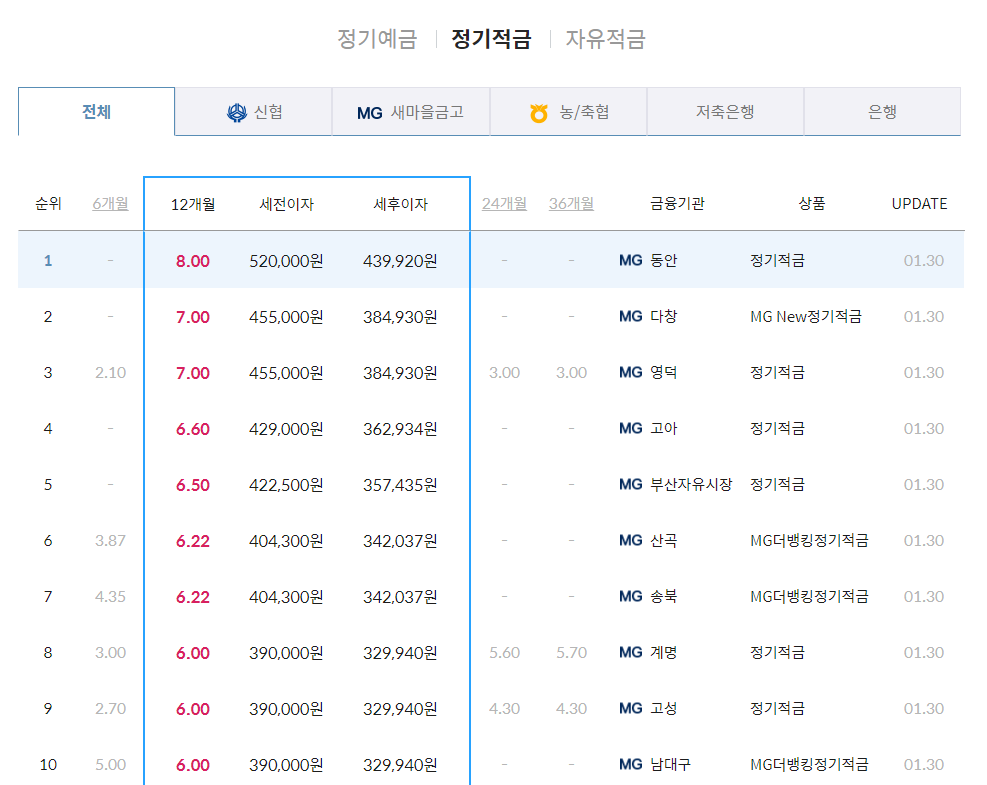This screenshot has width=987, height=785.
Task: Open the MG 계명 institution
Action: [648, 652]
